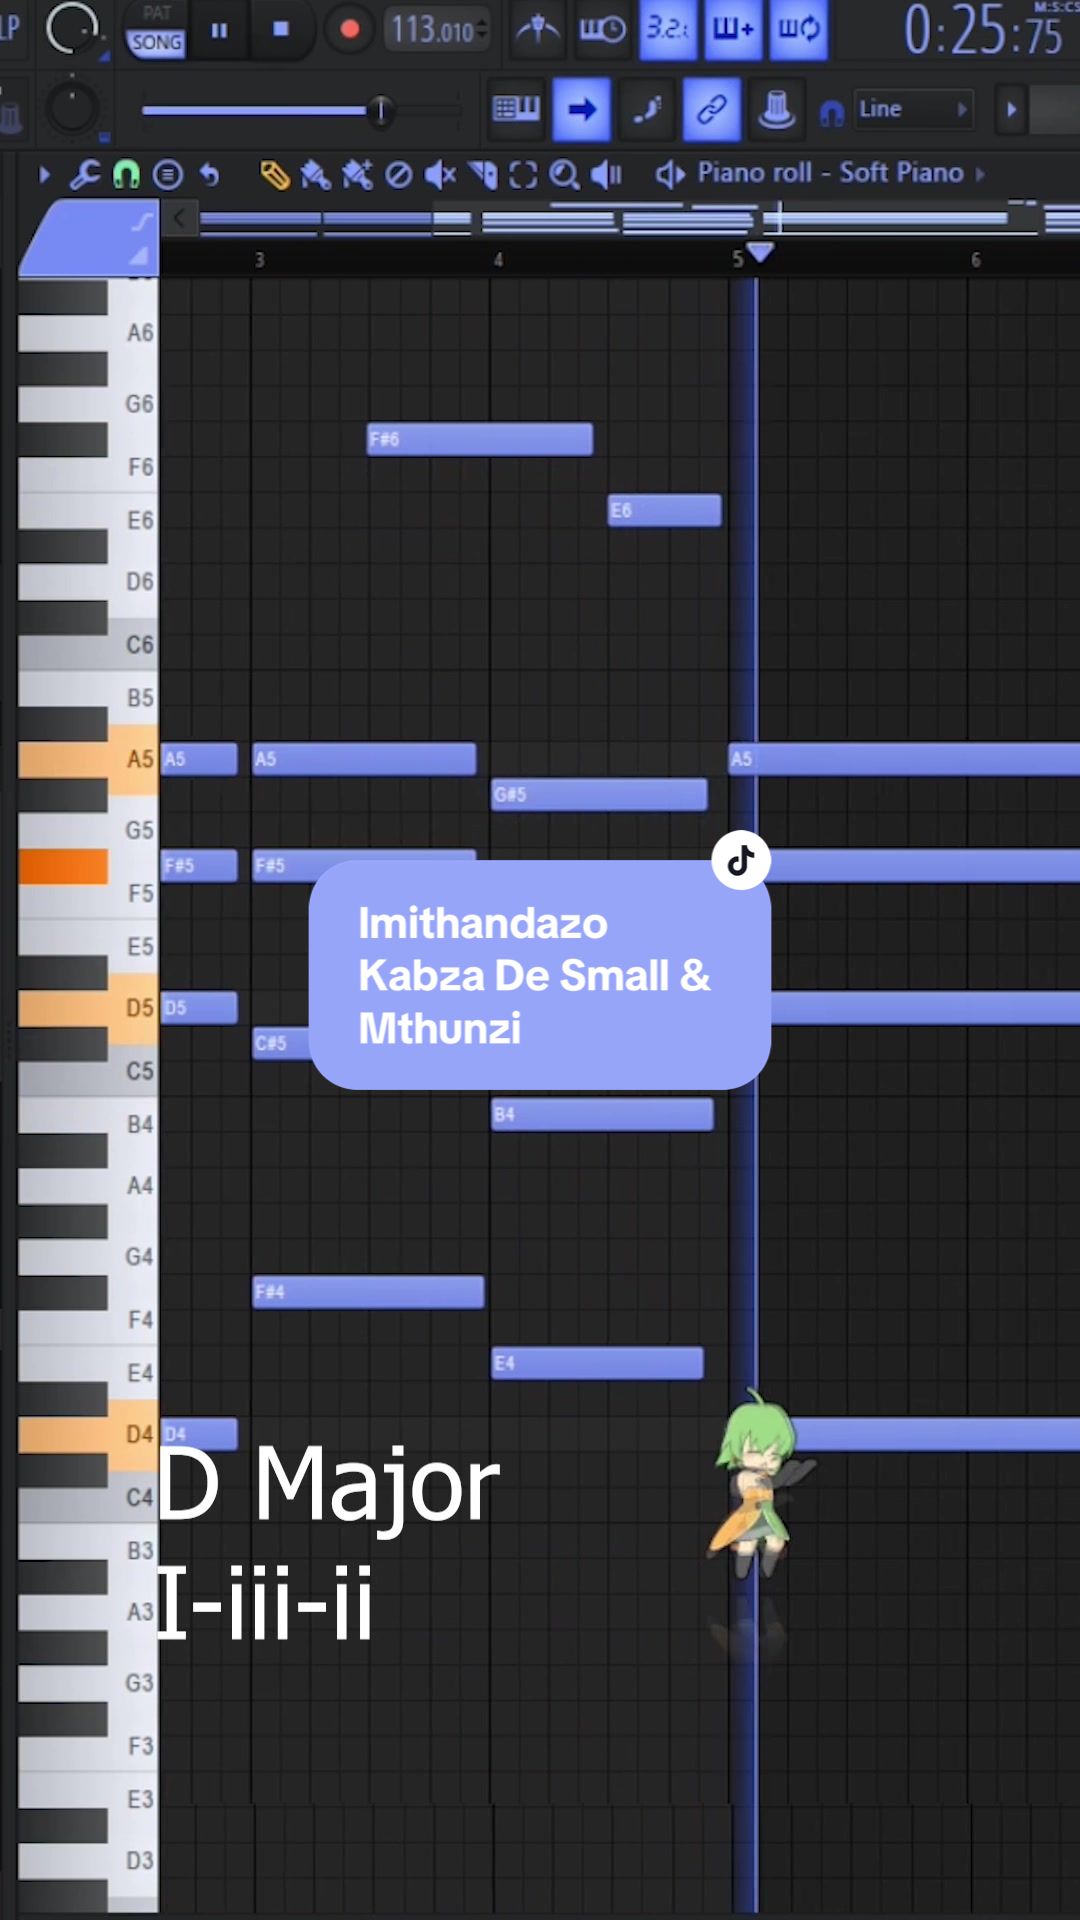Click the stamp circle icon
This screenshot has width=1080, height=1920.
coord(168,175)
